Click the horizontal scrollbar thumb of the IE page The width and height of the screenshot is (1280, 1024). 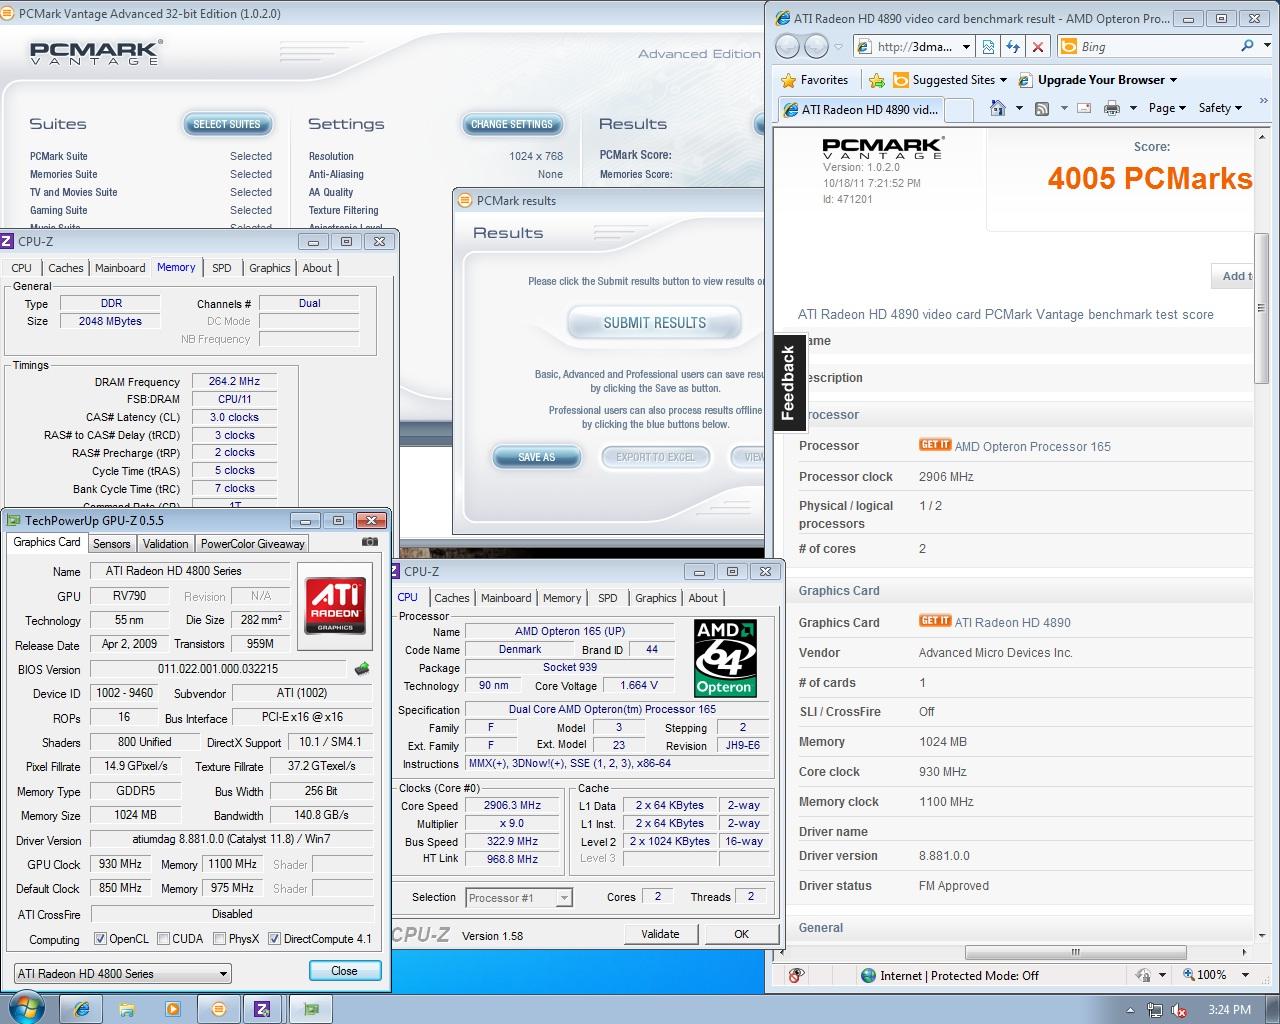1078,952
